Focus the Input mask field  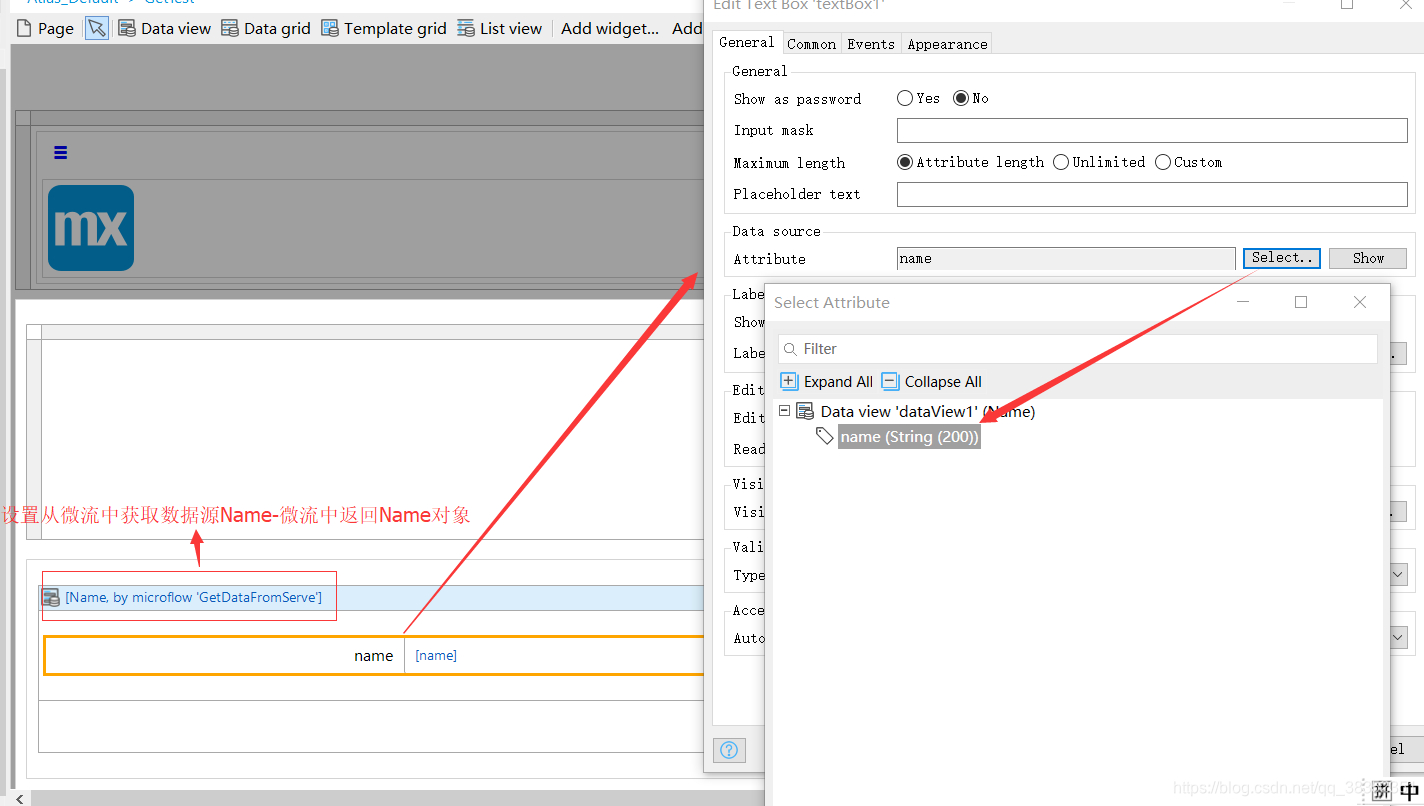pos(1152,130)
